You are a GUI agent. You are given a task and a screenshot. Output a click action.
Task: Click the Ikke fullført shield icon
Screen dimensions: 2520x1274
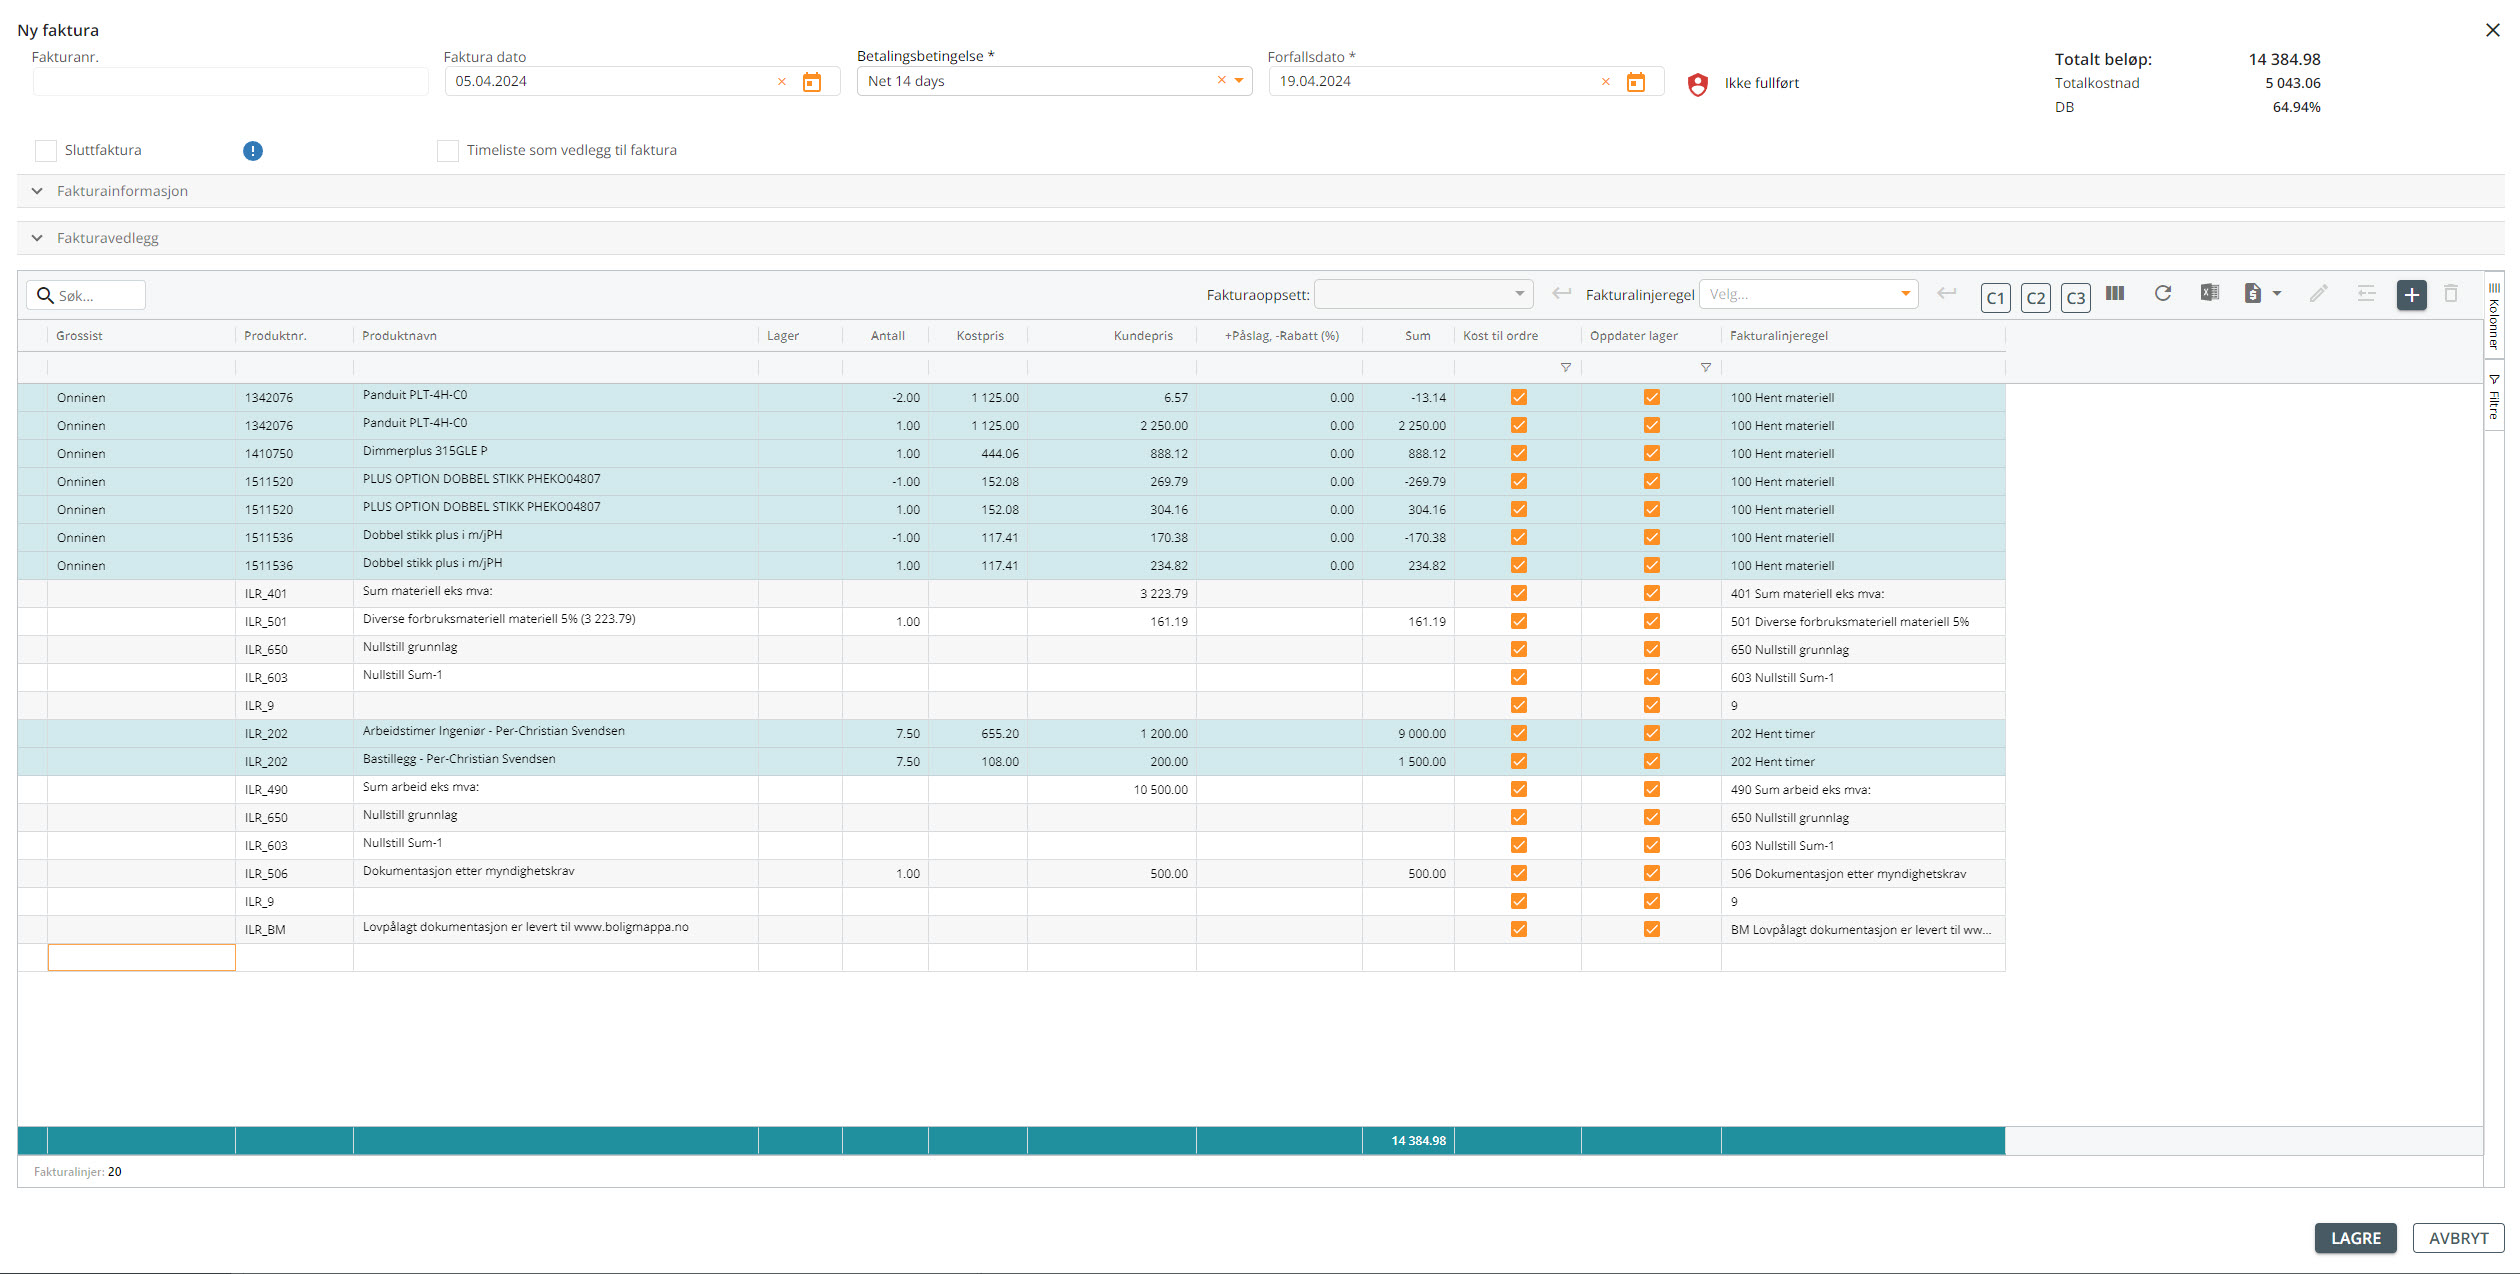point(1698,84)
